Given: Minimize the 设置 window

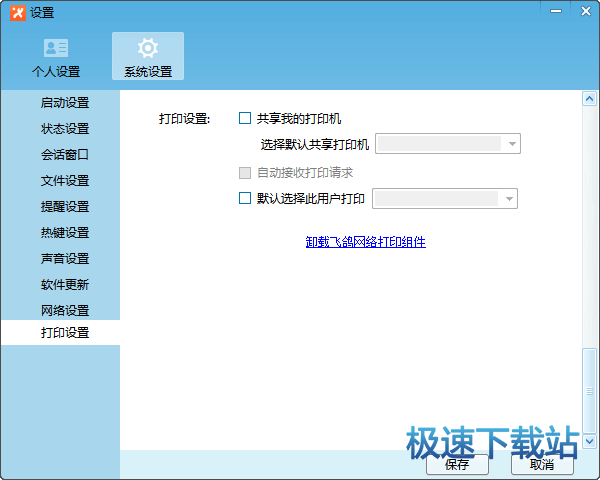Looking at the screenshot, I should (x=556, y=11).
